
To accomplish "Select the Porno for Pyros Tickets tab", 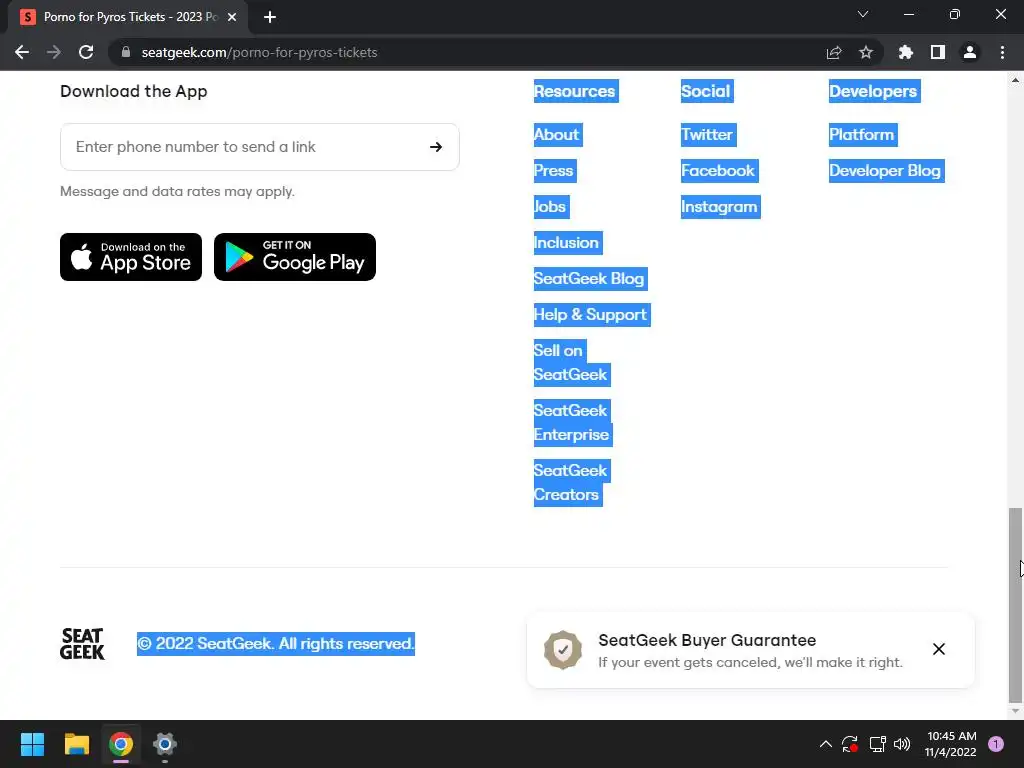I will (x=128, y=17).
